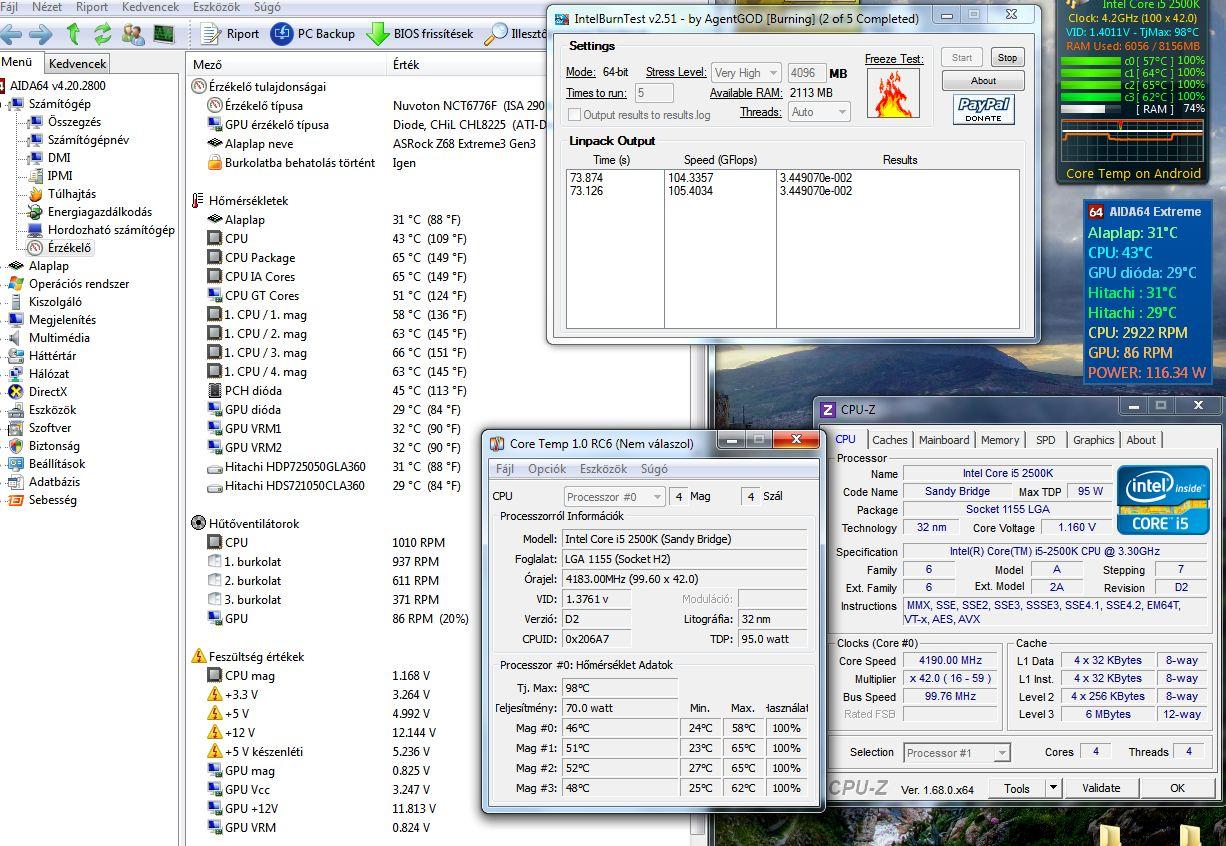Open the Threads dropdown in IntelBurnTest

pyautogui.click(x=819, y=113)
